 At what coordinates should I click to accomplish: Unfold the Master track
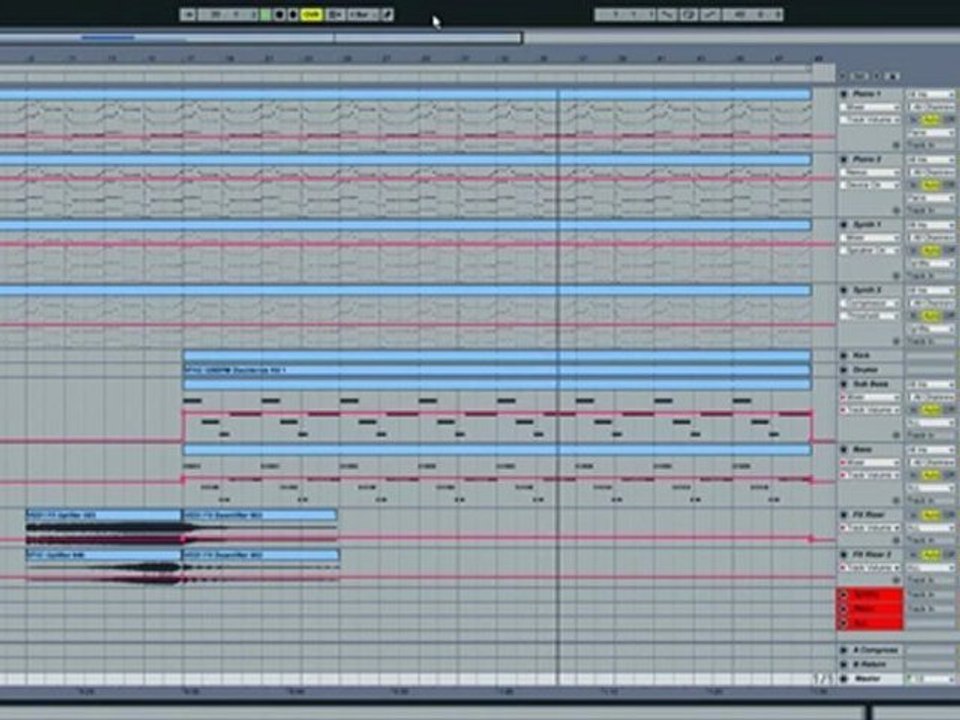(x=844, y=679)
